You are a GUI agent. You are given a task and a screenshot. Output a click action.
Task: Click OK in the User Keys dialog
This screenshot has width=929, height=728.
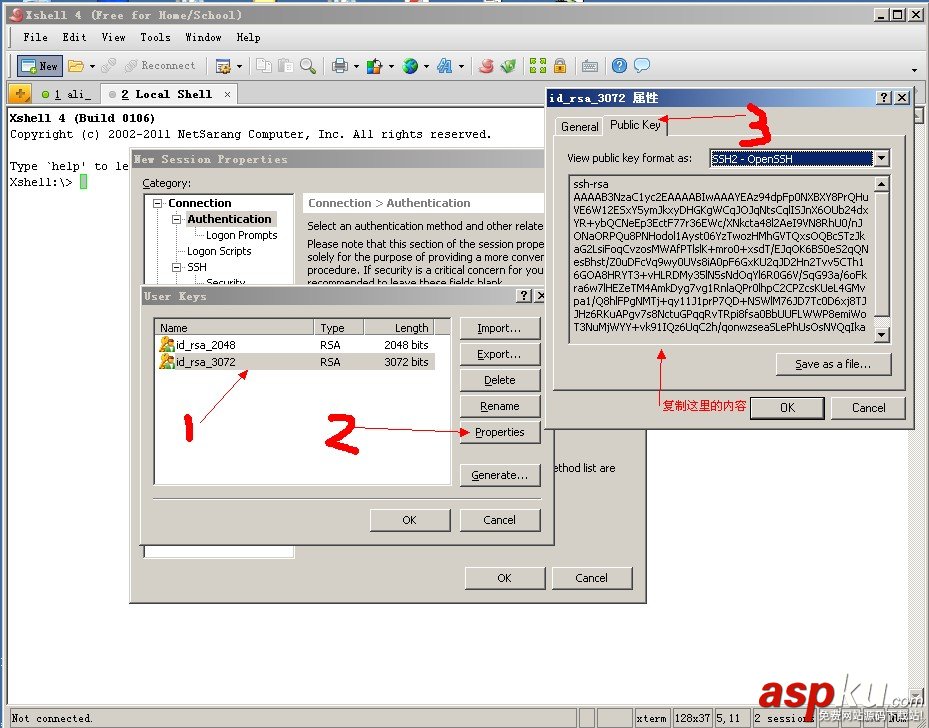tap(409, 520)
